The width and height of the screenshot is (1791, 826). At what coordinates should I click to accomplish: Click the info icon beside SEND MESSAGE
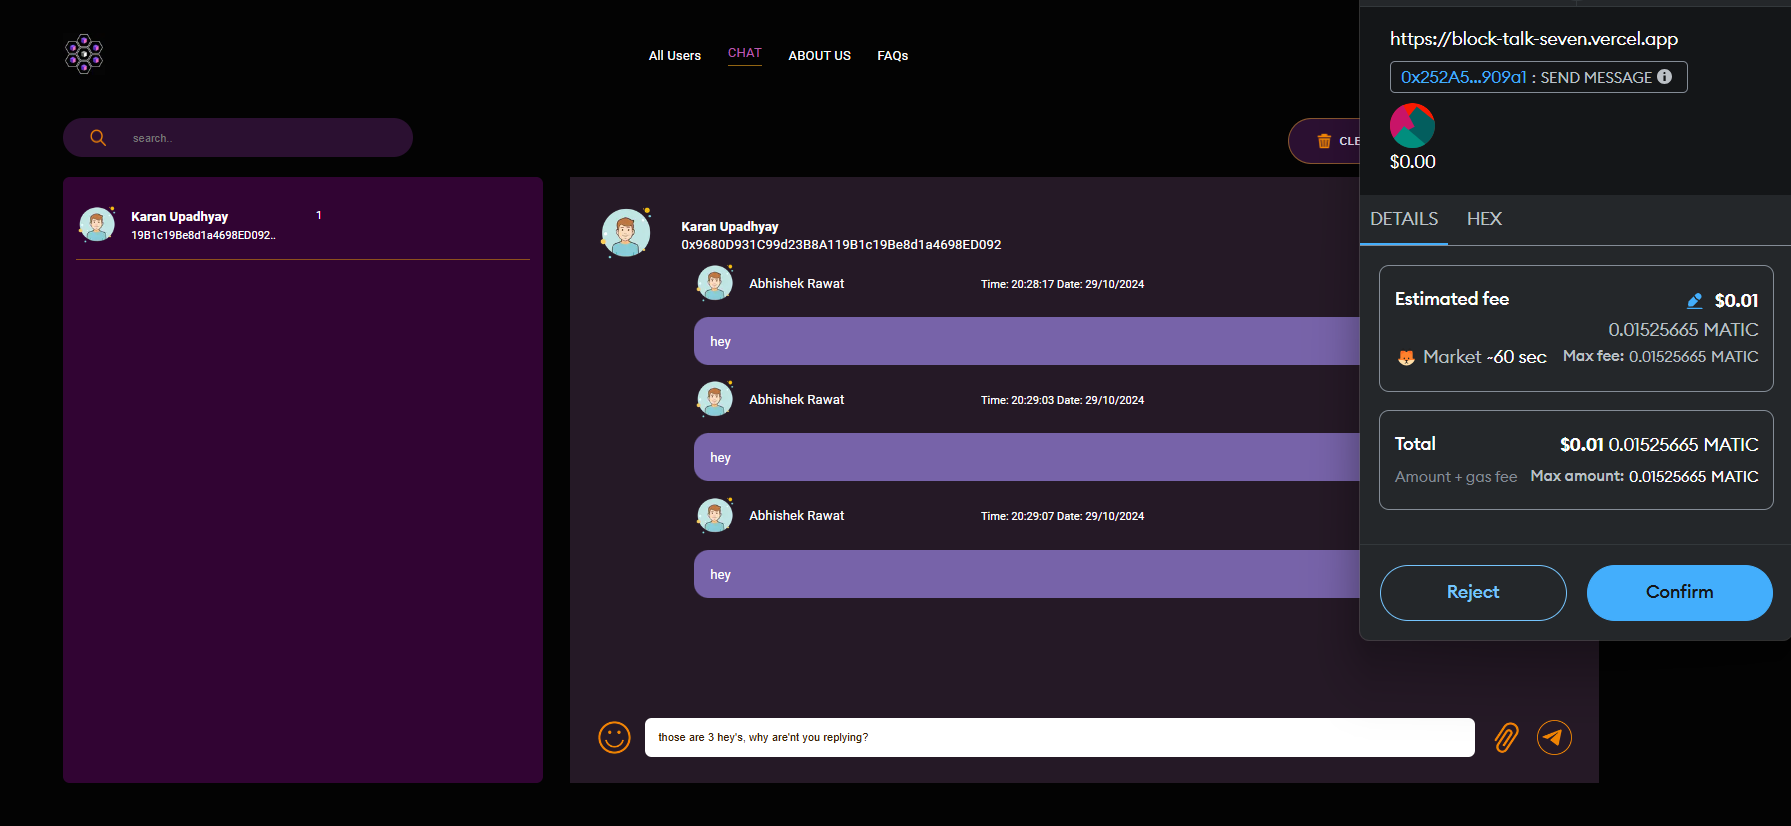[x=1665, y=77]
